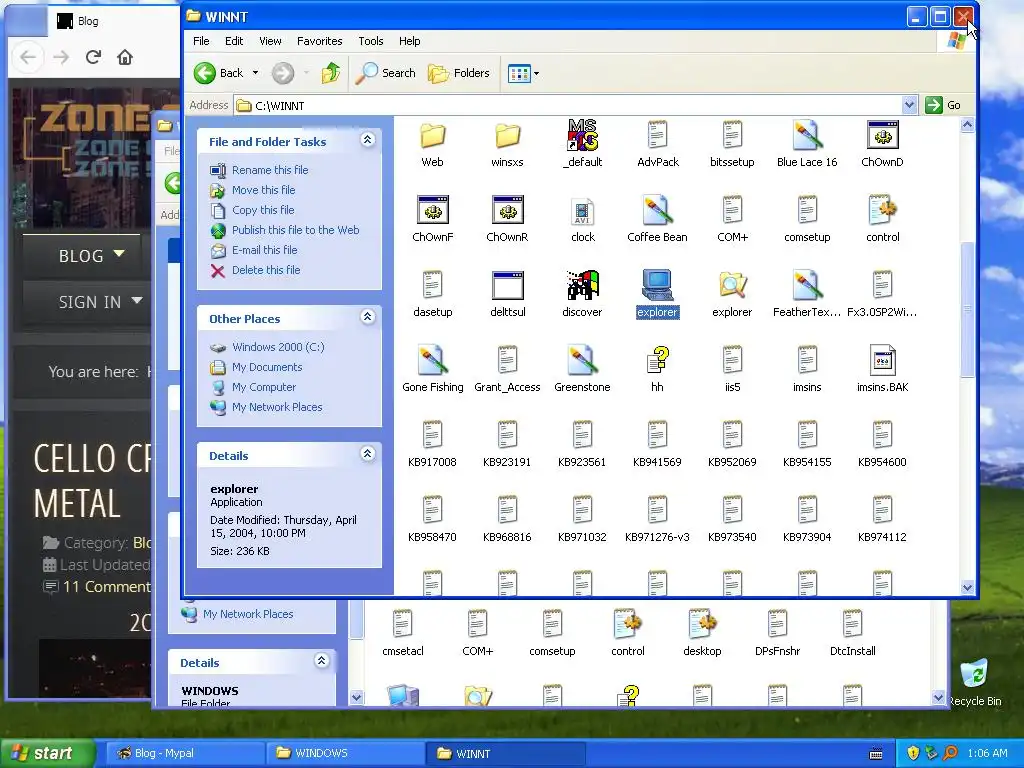Toggle the Folders pane button
The image size is (1024, 768).
click(x=458, y=73)
